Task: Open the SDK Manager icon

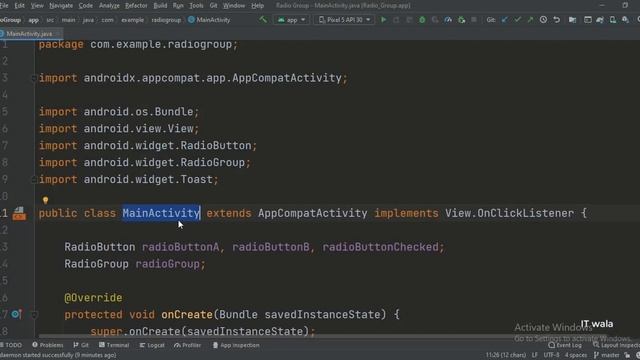Action: coord(625,20)
